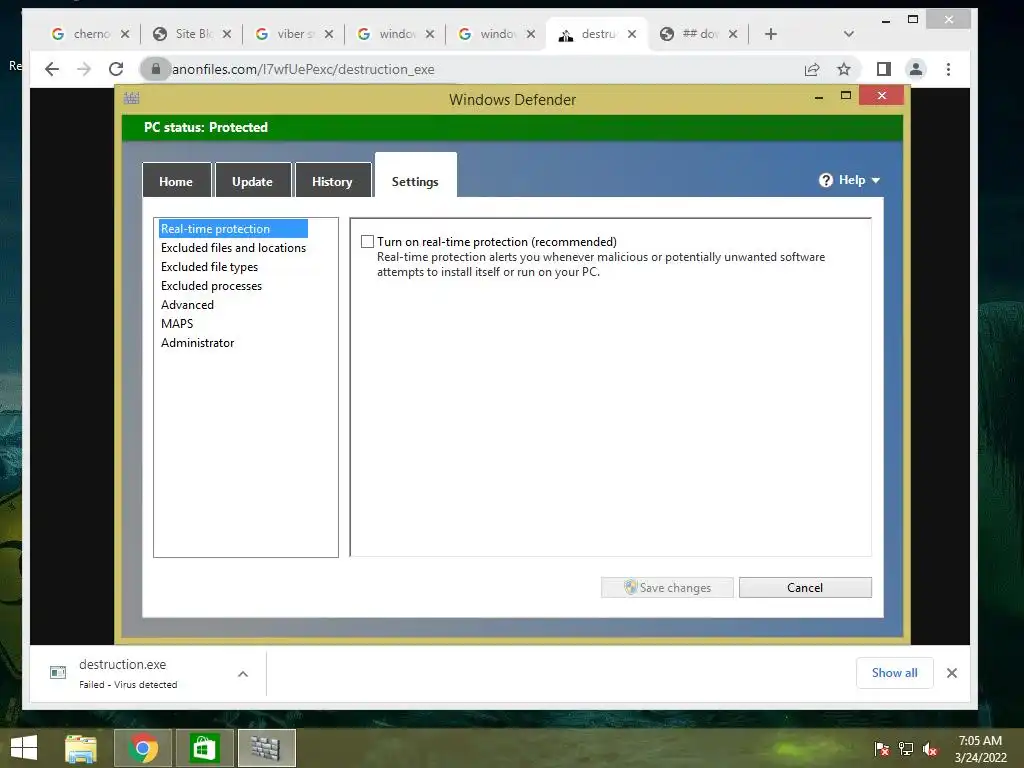The image size is (1024, 768).
Task: Open Windows Defender Home tab
Action: pos(176,181)
